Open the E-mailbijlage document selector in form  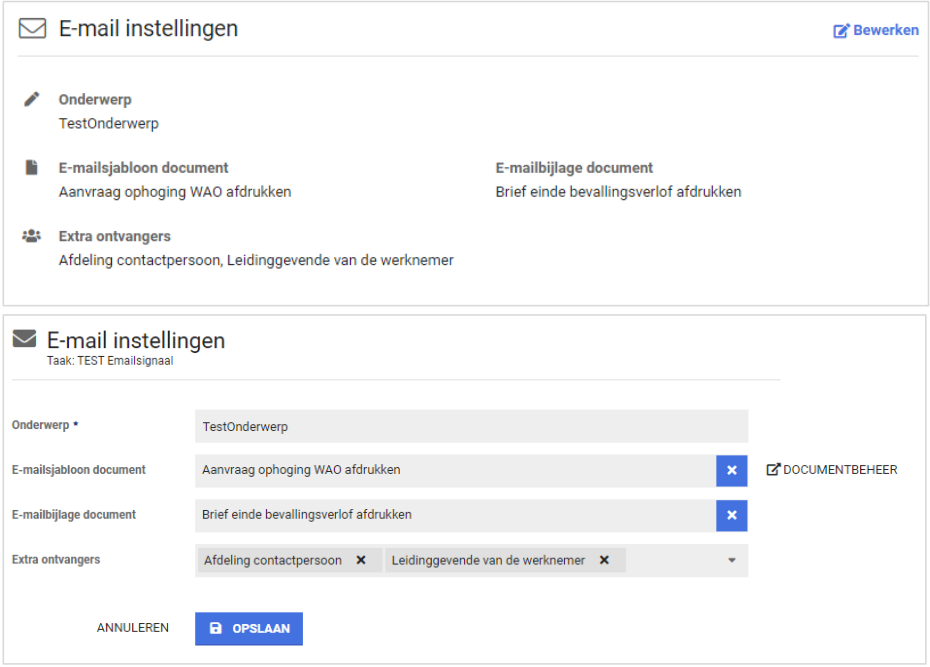coord(455,515)
